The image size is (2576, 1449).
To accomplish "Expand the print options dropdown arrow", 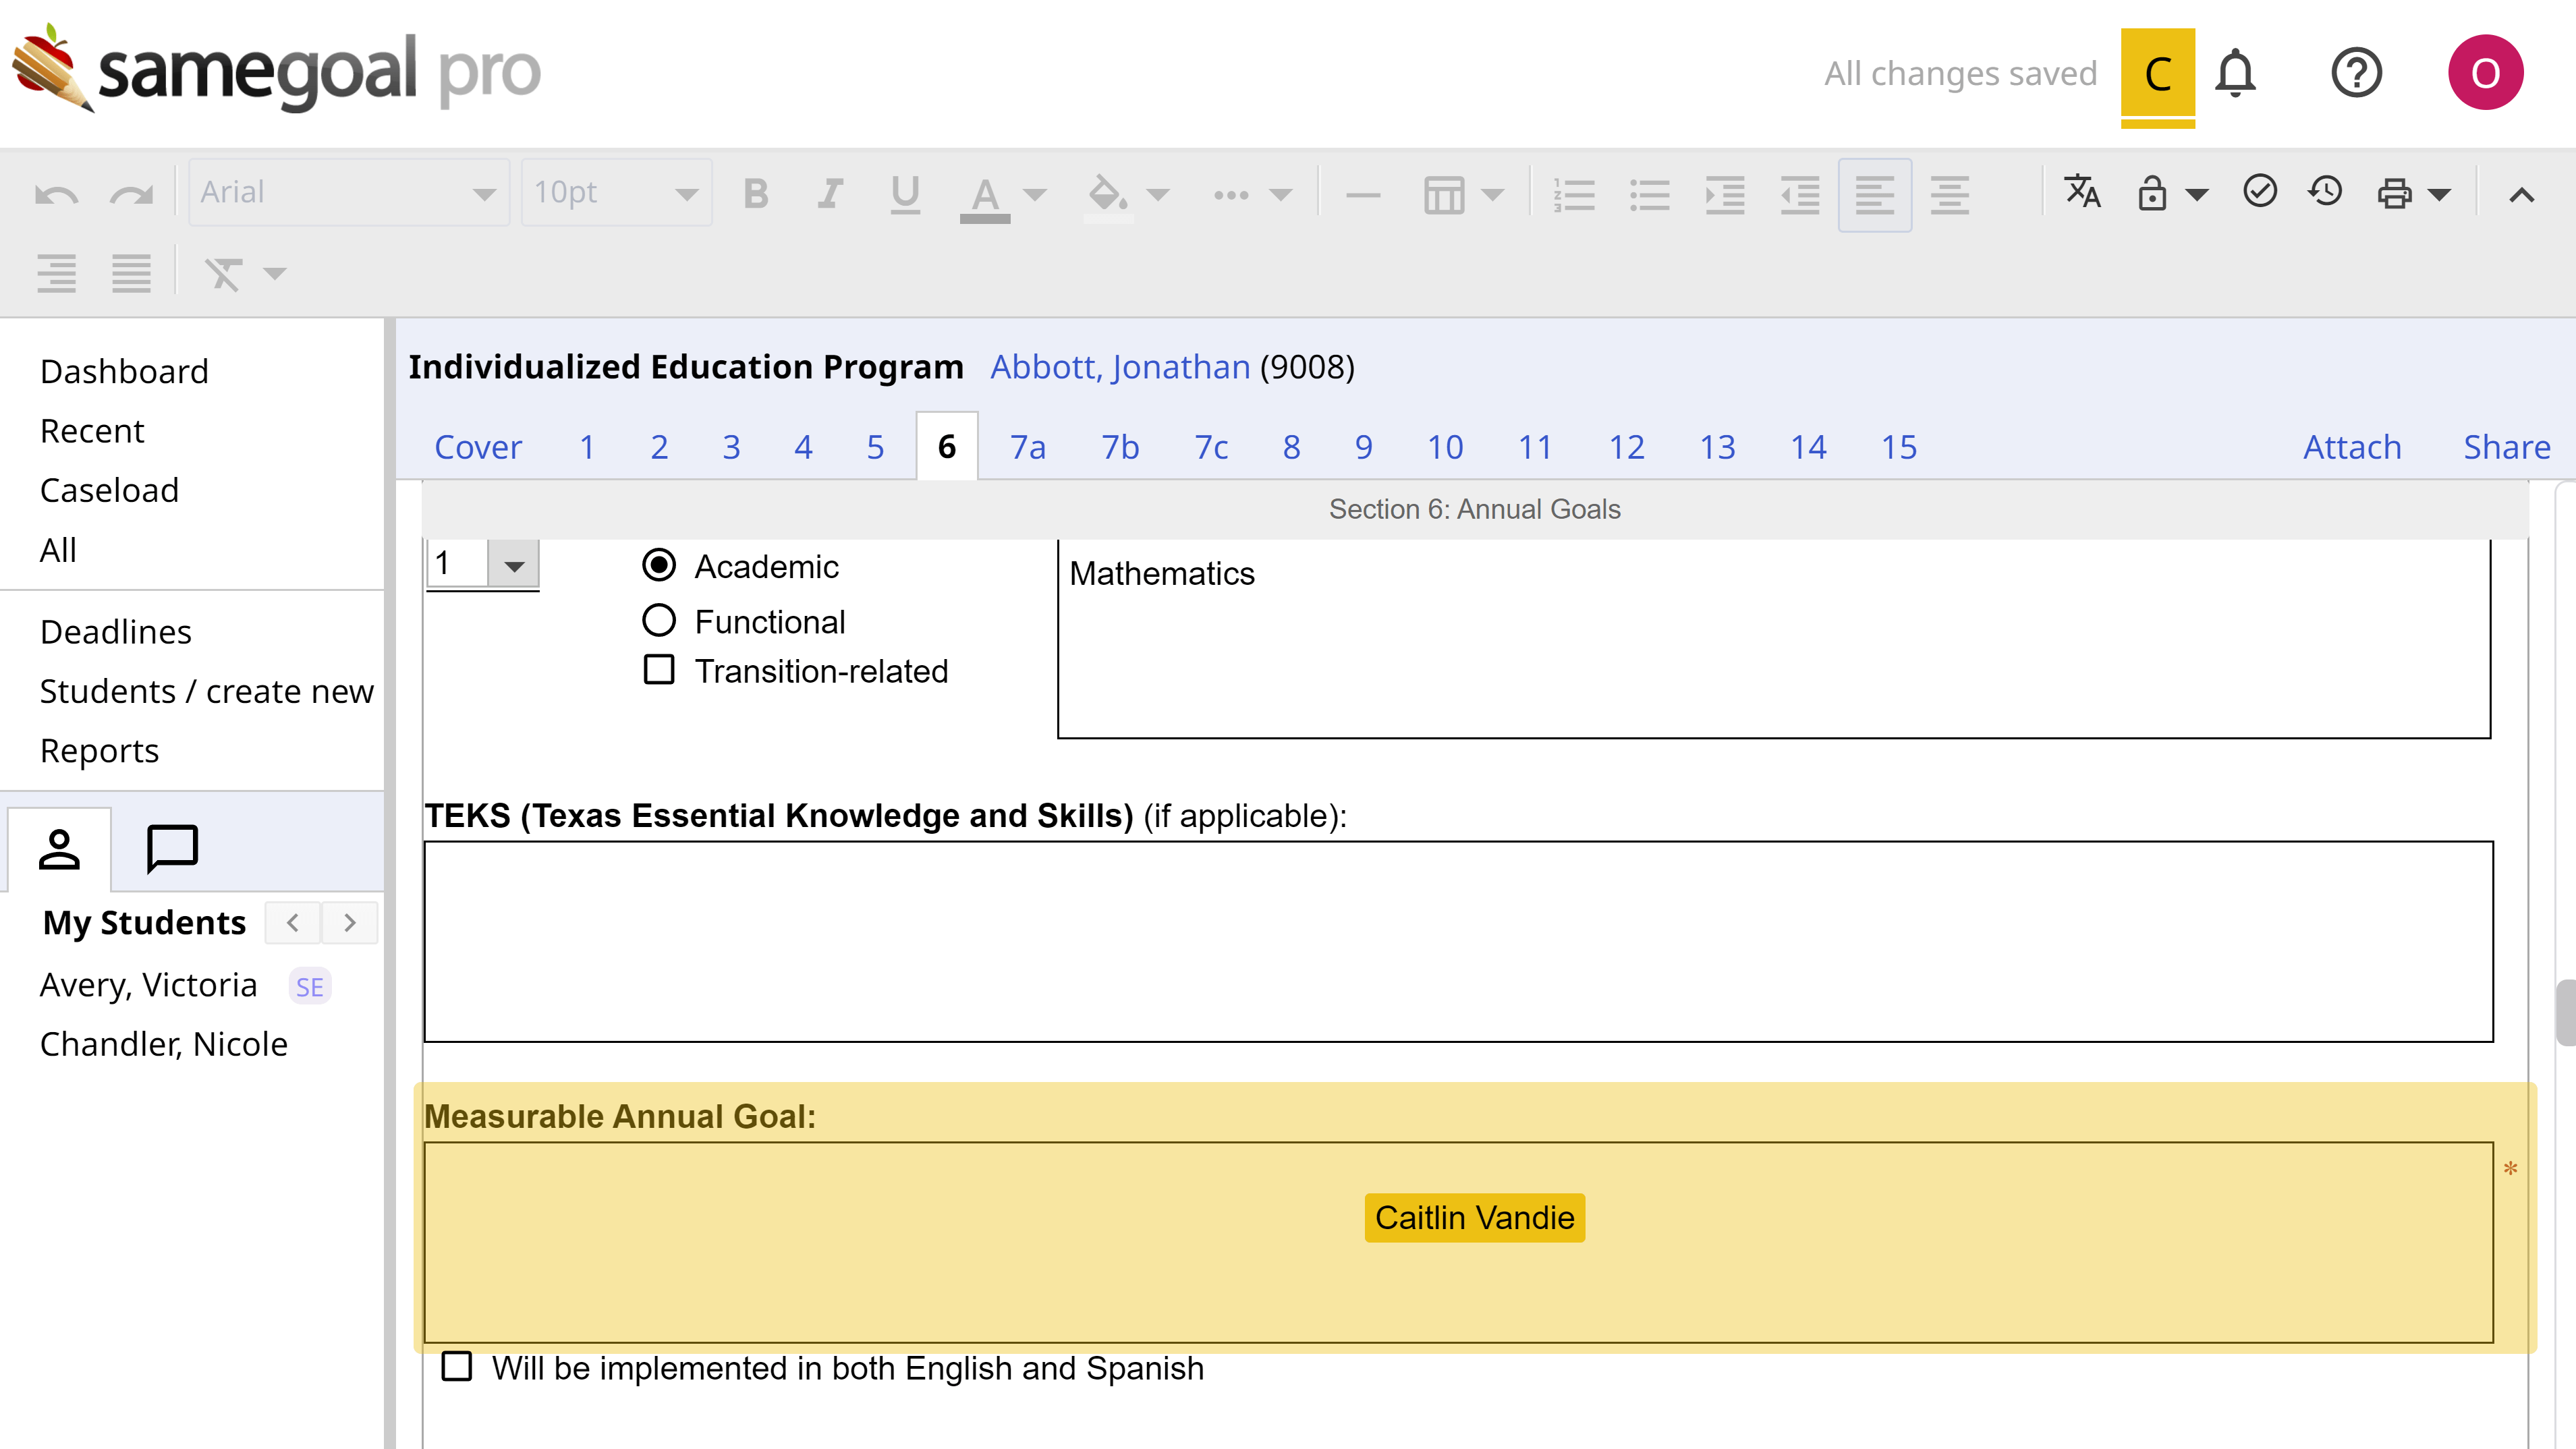I will click(2440, 195).
